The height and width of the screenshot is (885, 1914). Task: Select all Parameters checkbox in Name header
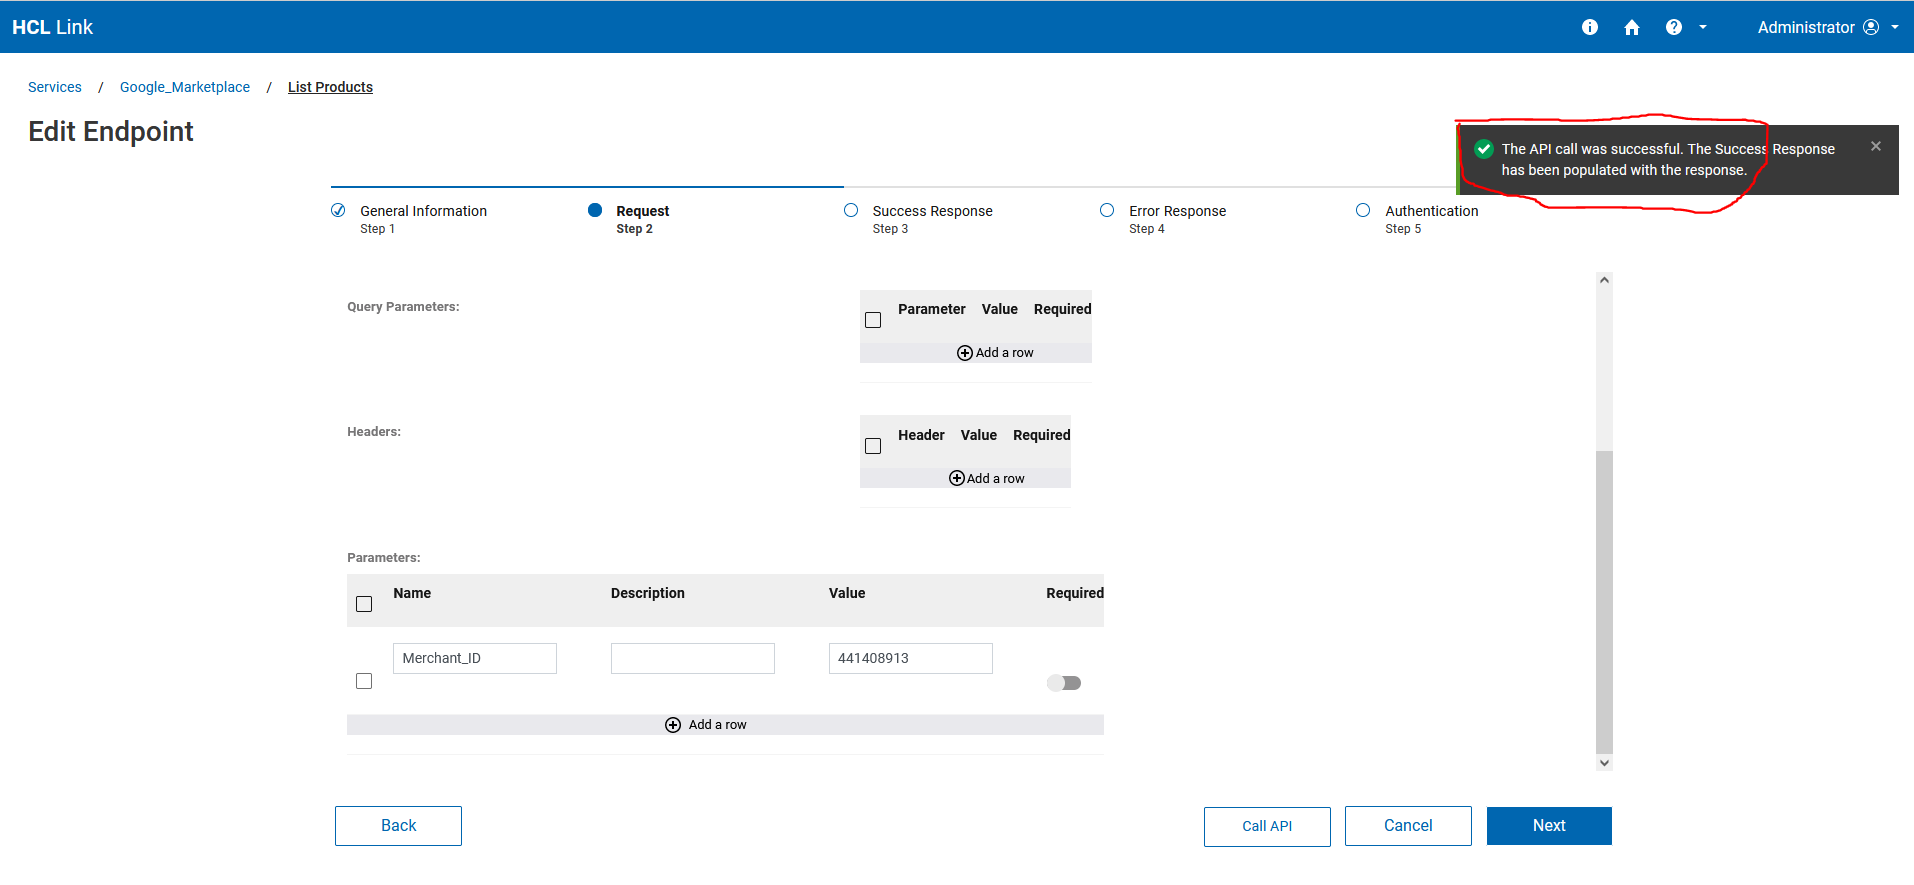[364, 604]
